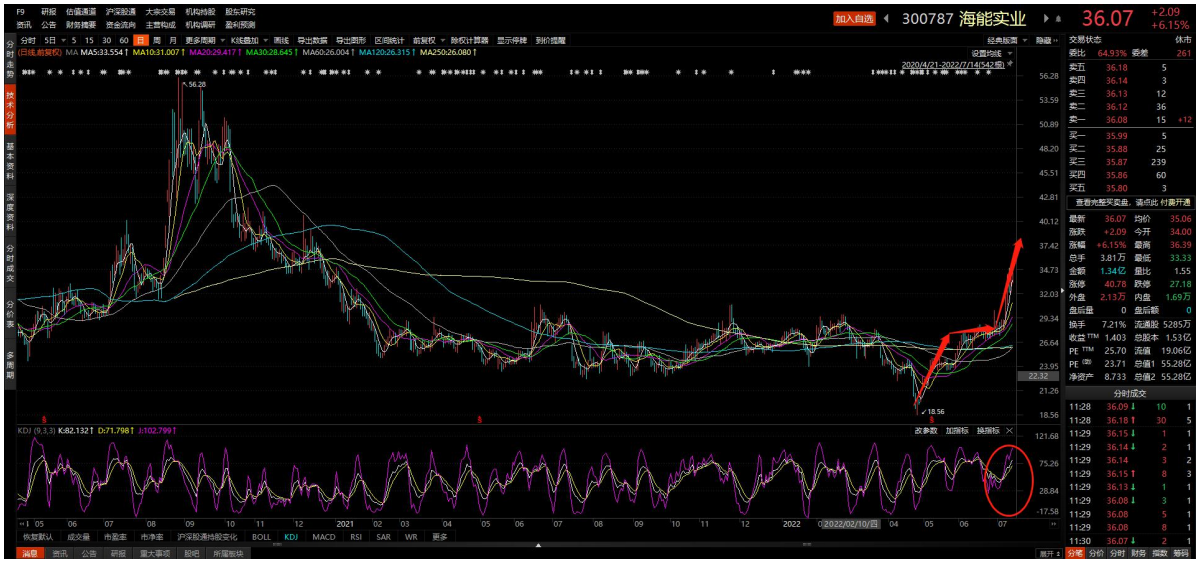Click the 加入自选 button
Image resolution: width=1199 pixels, height=564 pixels.
pos(855,18)
